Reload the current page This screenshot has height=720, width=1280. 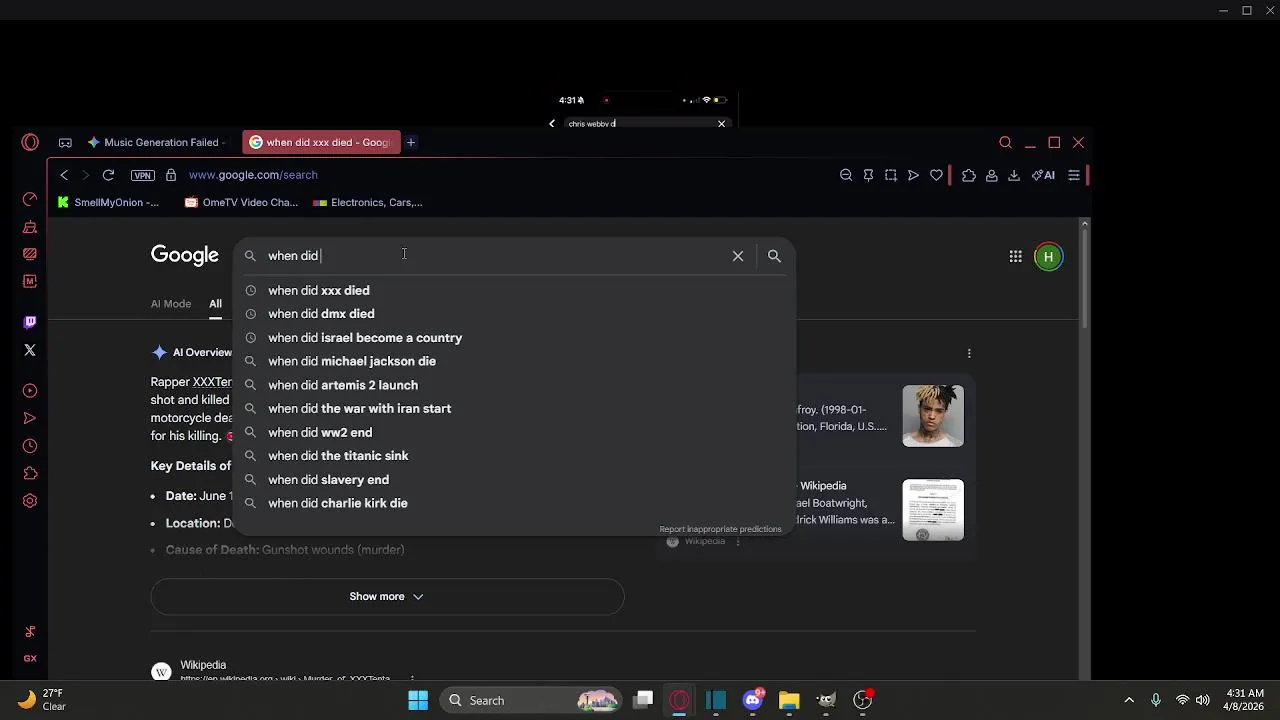click(108, 175)
